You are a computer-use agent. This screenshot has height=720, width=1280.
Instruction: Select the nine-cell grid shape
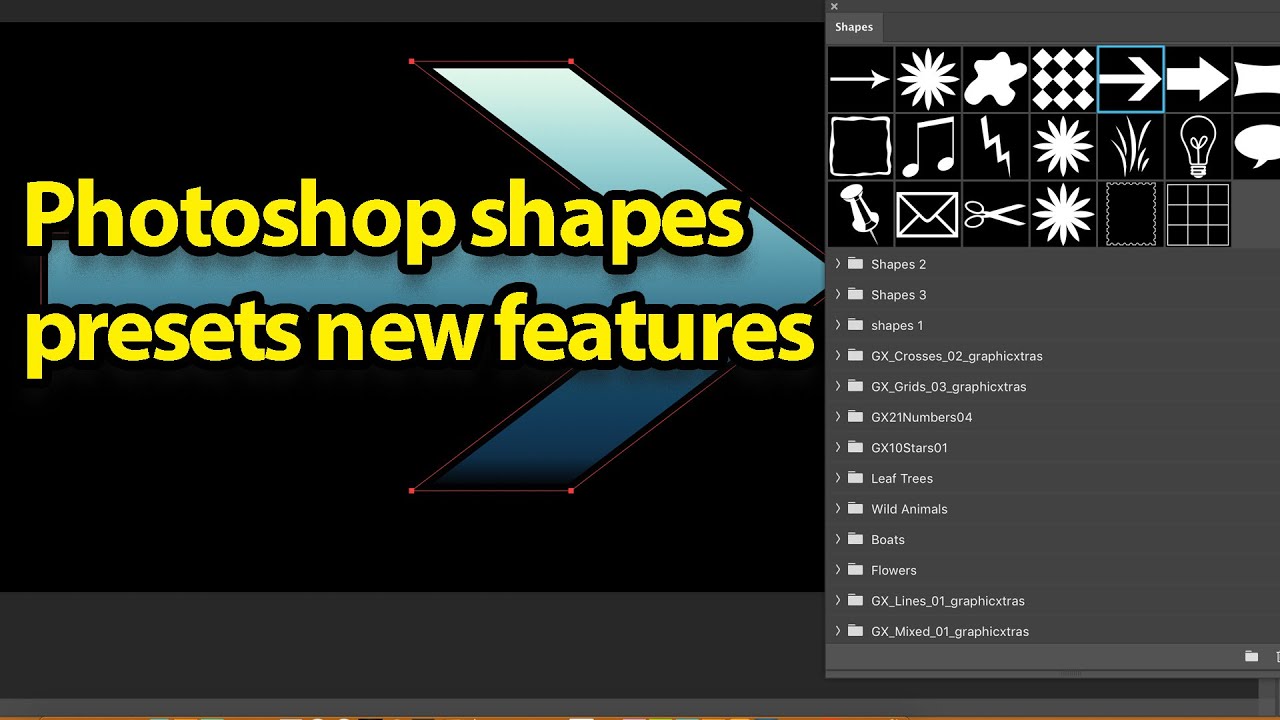(x=1198, y=214)
